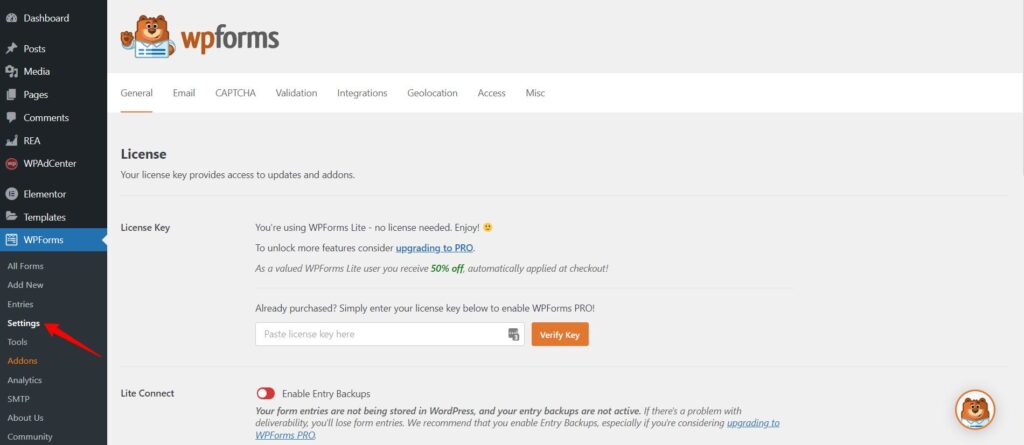Click the WPForms sidebar menu label

[x=44, y=240]
